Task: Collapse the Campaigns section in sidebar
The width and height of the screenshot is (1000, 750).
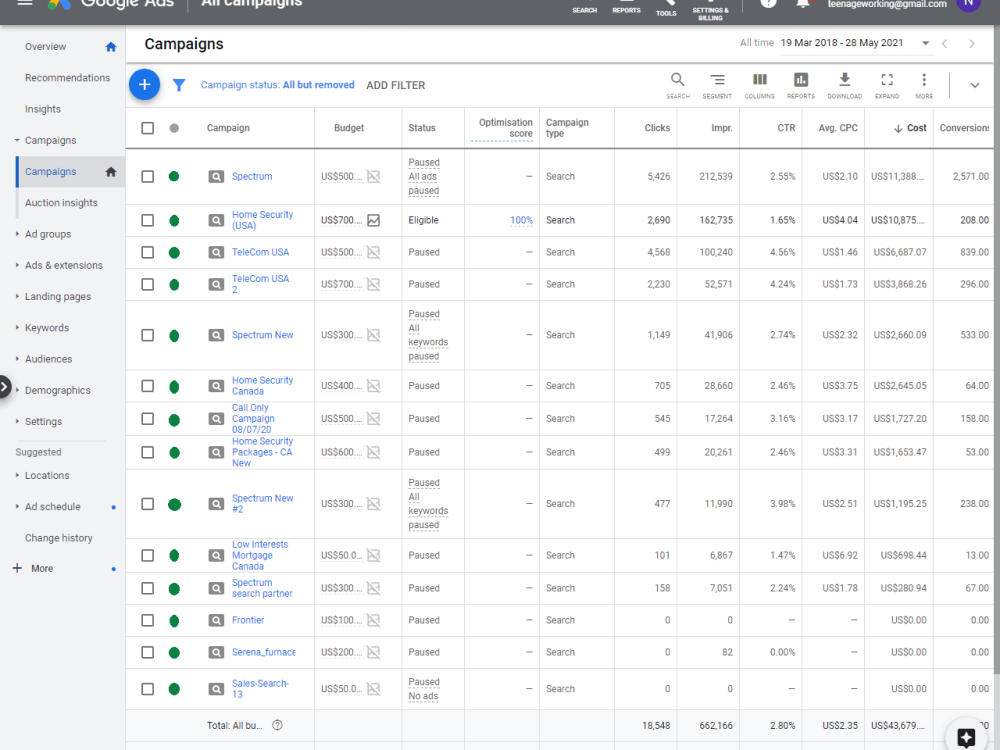Action: click(17, 140)
